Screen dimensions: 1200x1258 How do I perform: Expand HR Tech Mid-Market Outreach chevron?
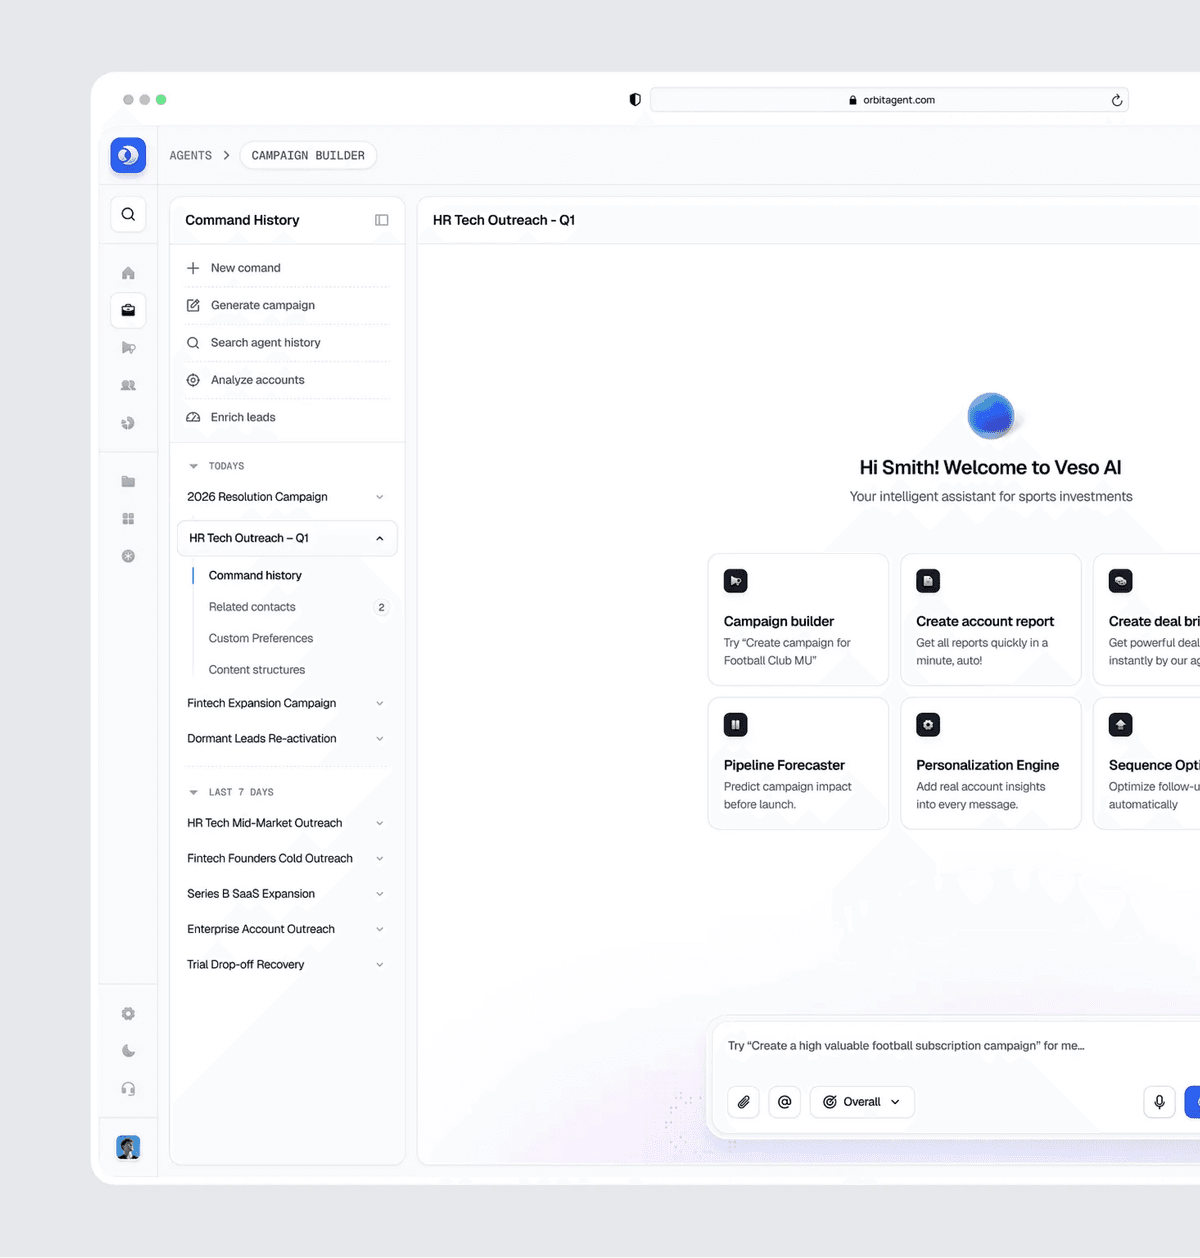(x=380, y=824)
